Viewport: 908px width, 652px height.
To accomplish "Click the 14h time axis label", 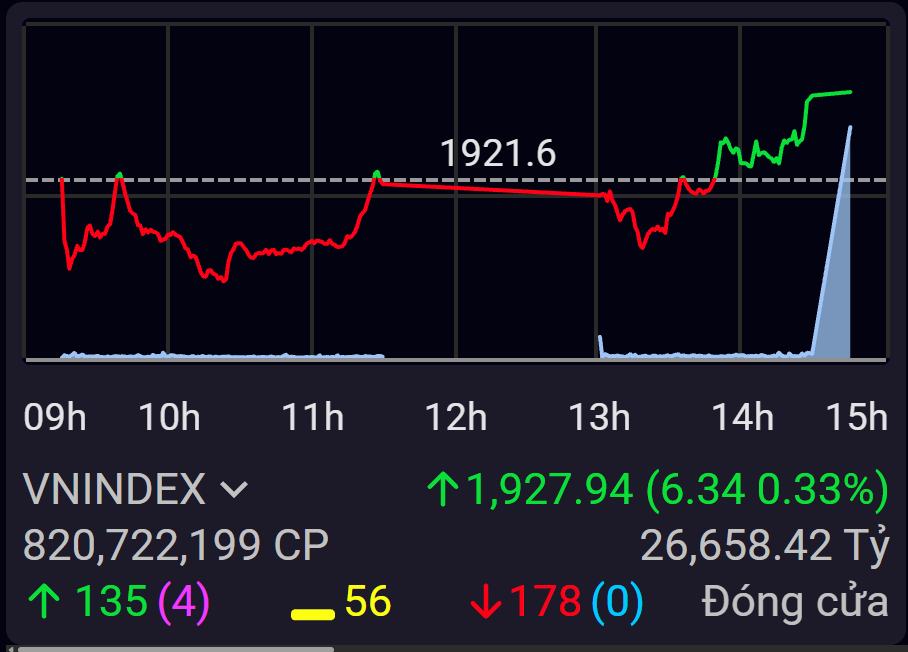I will [742, 417].
